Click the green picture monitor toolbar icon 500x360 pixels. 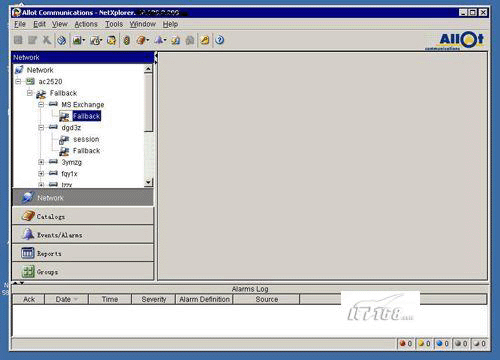point(77,40)
